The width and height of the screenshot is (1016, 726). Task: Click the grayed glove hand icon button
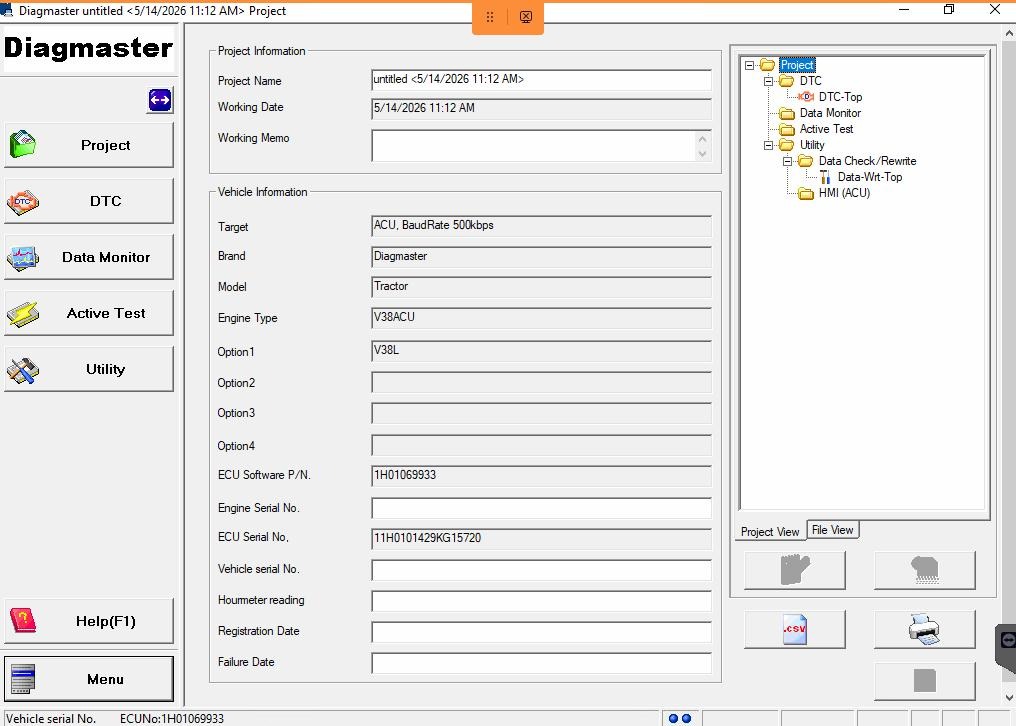tap(794, 570)
